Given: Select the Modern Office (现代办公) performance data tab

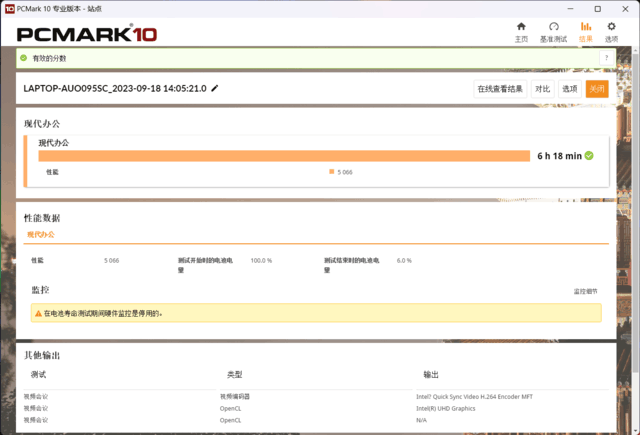Looking at the screenshot, I should point(41,235).
